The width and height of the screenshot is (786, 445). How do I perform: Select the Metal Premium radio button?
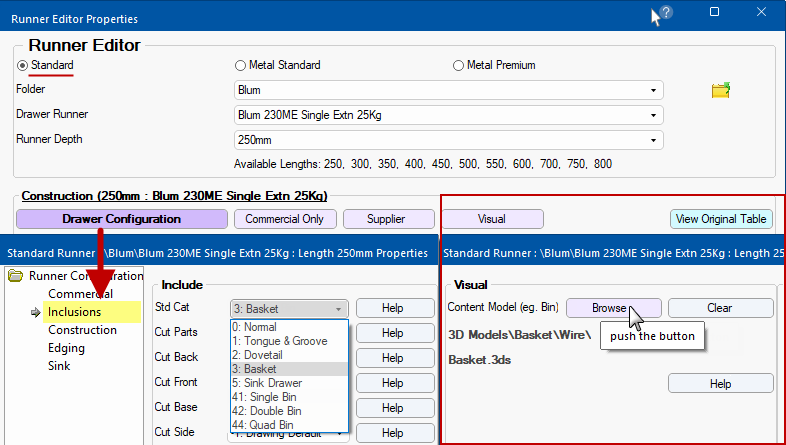point(458,66)
